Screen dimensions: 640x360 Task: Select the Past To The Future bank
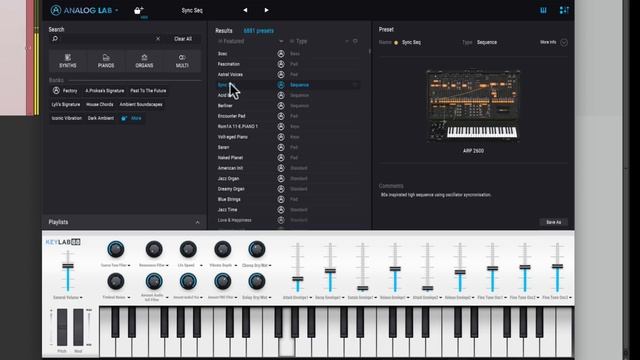(148, 91)
